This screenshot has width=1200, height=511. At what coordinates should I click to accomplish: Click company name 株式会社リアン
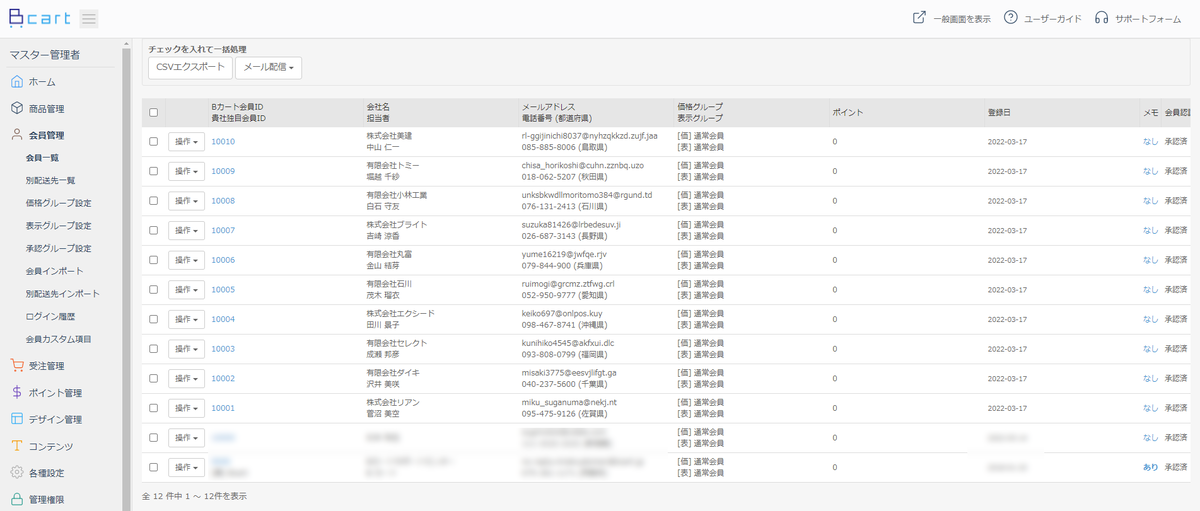point(394,402)
